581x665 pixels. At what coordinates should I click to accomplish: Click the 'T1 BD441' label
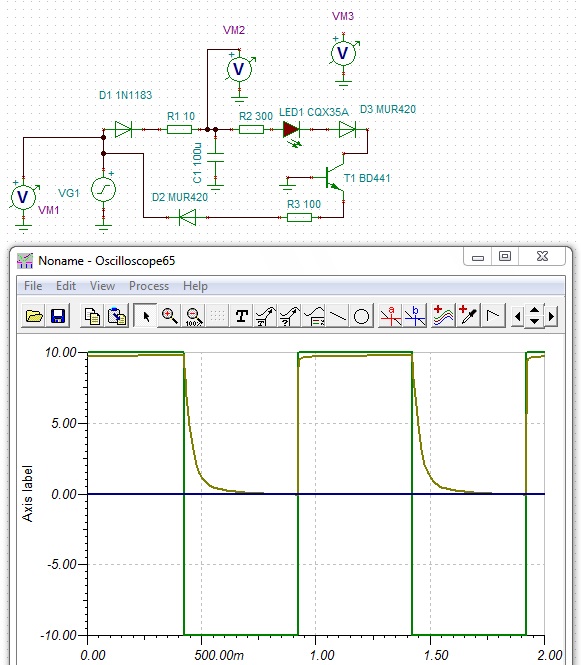[366, 178]
